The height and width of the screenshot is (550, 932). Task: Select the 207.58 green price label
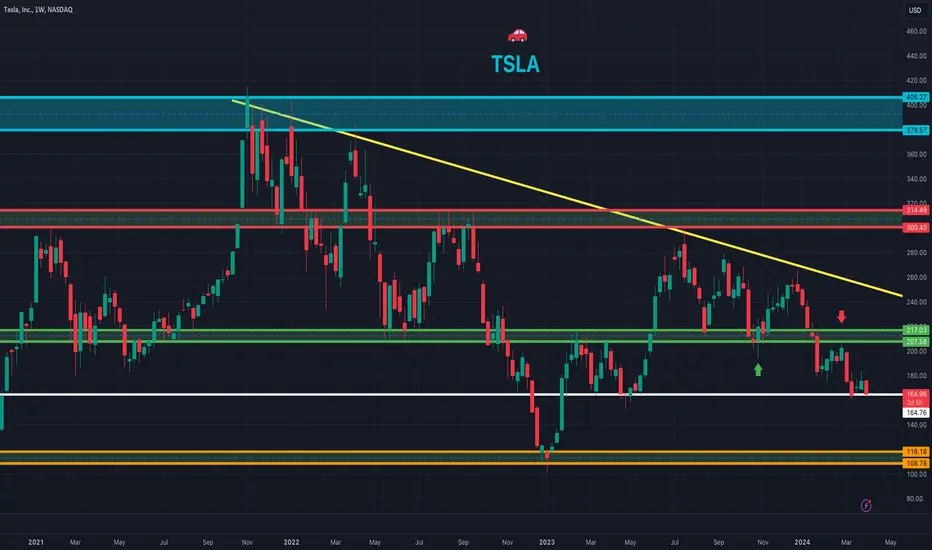(x=915, y=342)
